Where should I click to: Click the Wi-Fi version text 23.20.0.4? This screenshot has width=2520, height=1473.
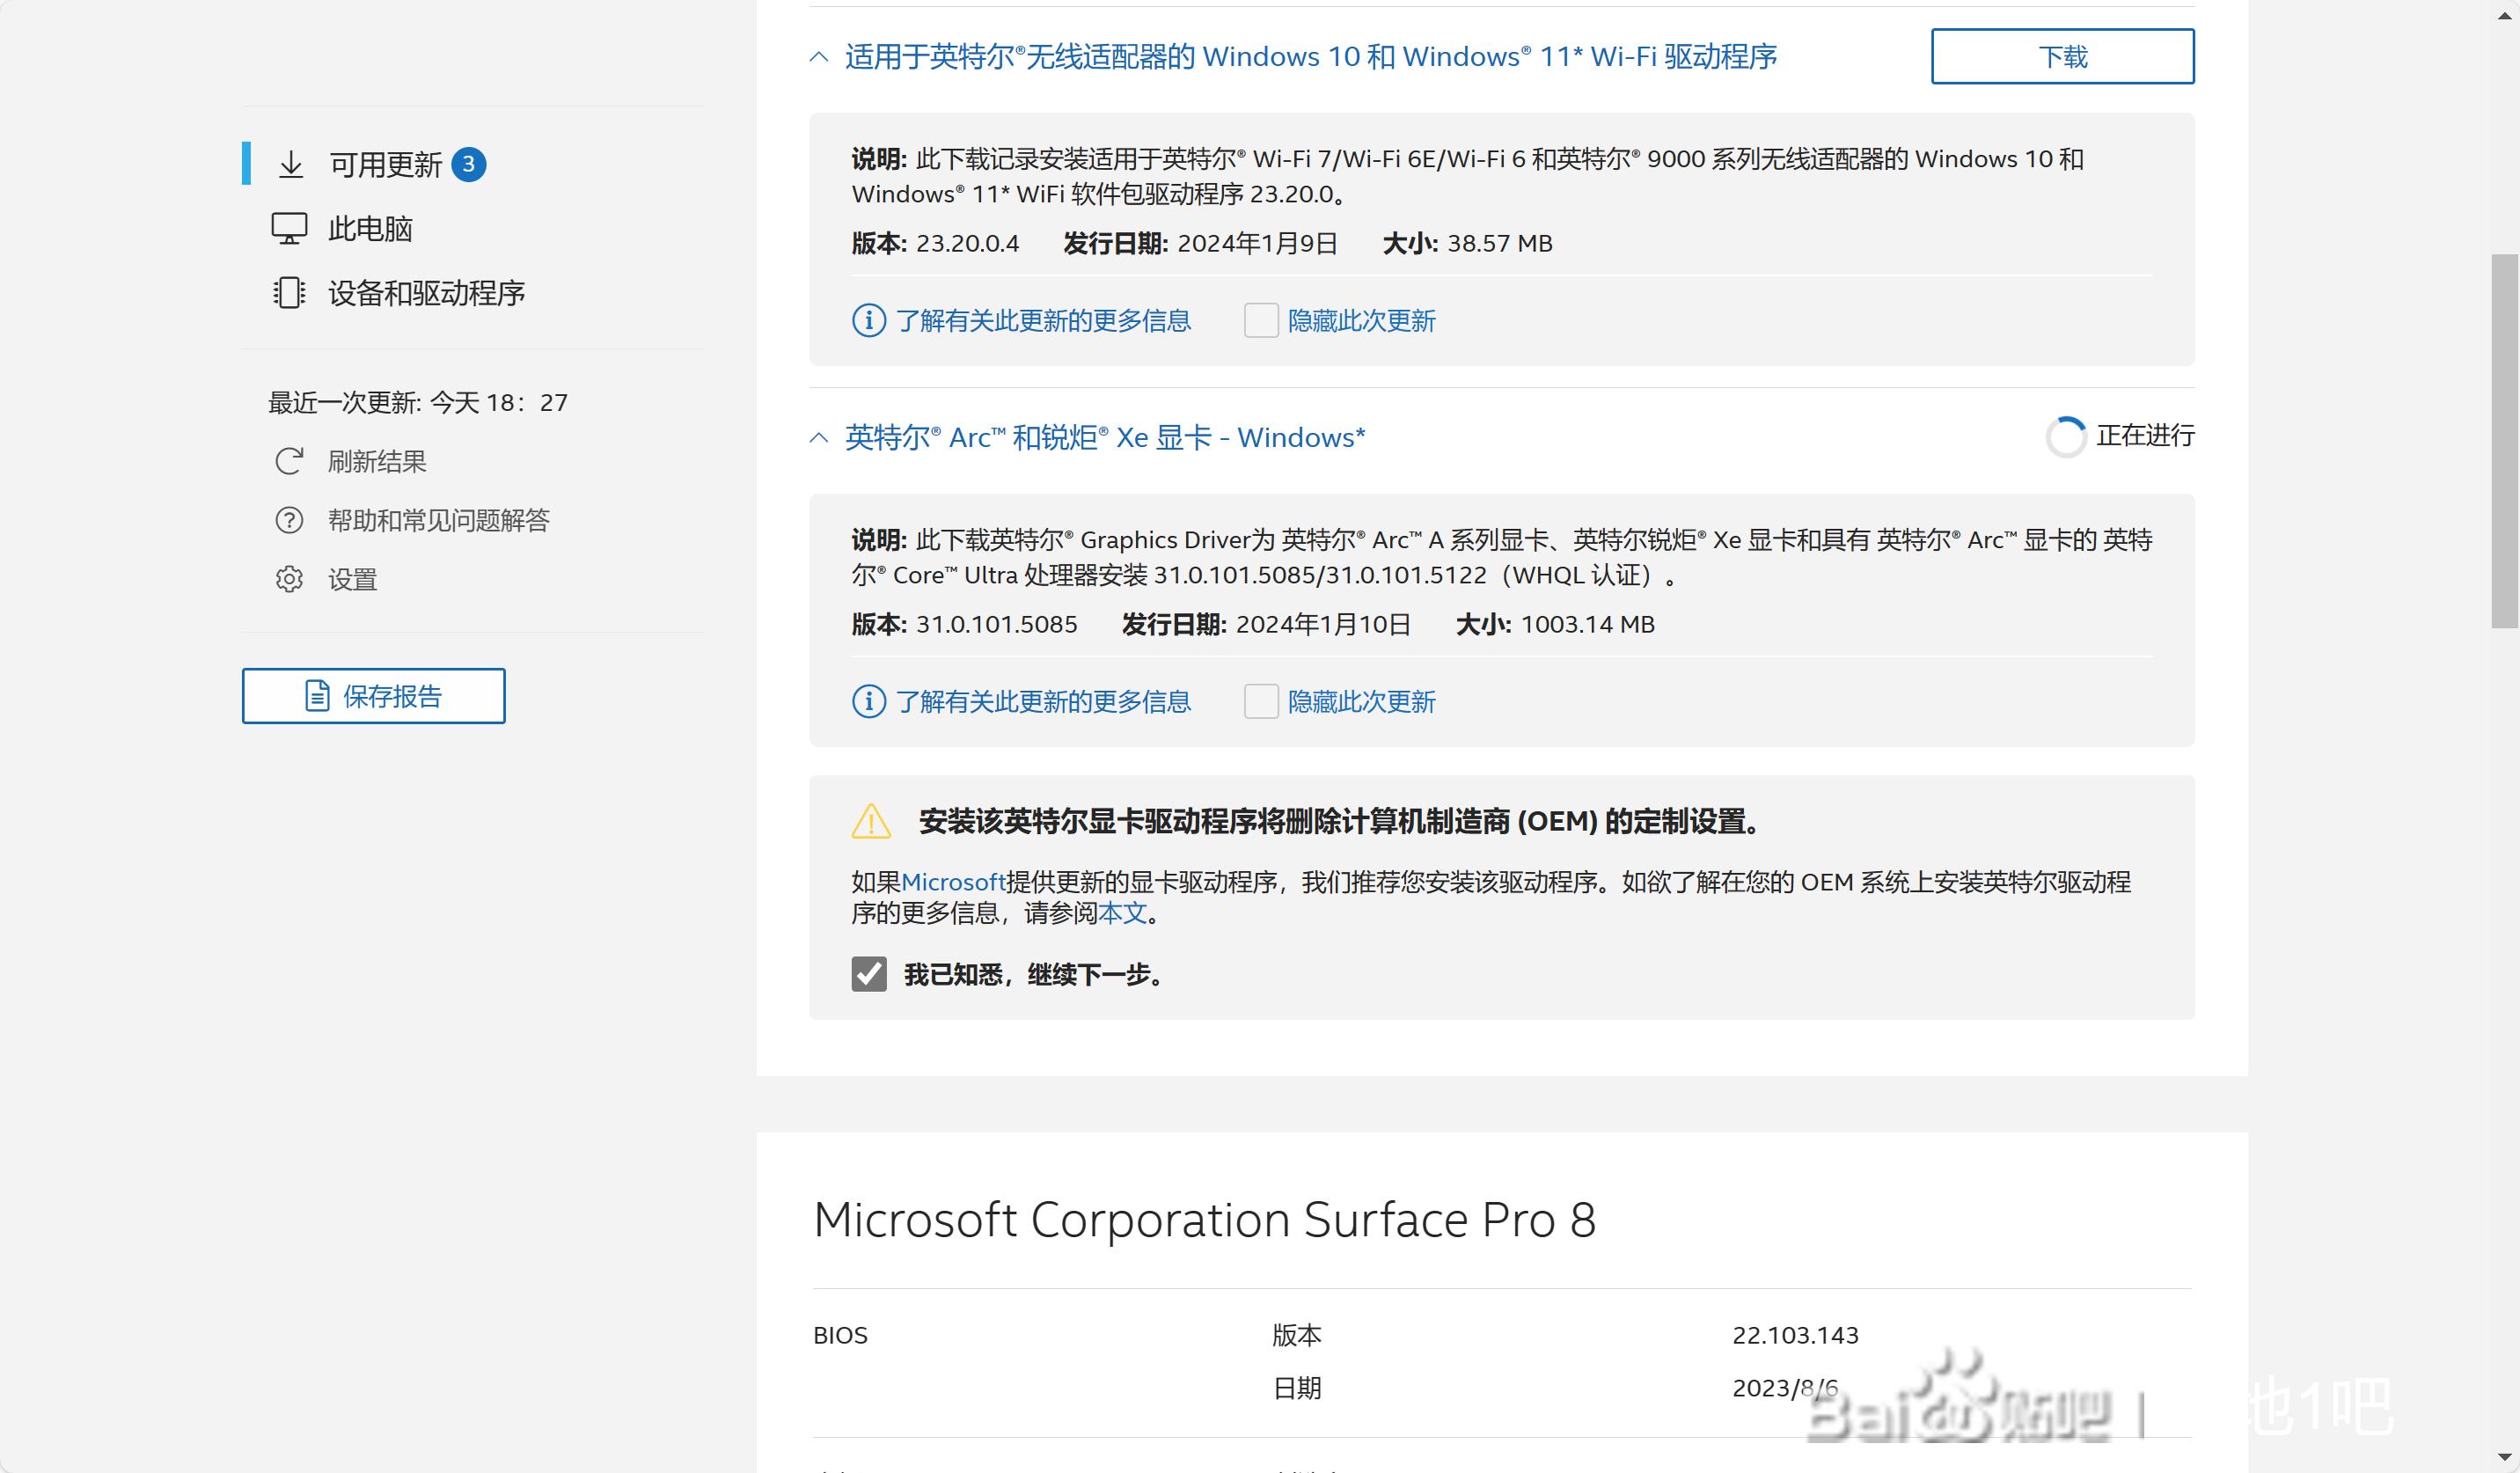(x=967, y=244)
